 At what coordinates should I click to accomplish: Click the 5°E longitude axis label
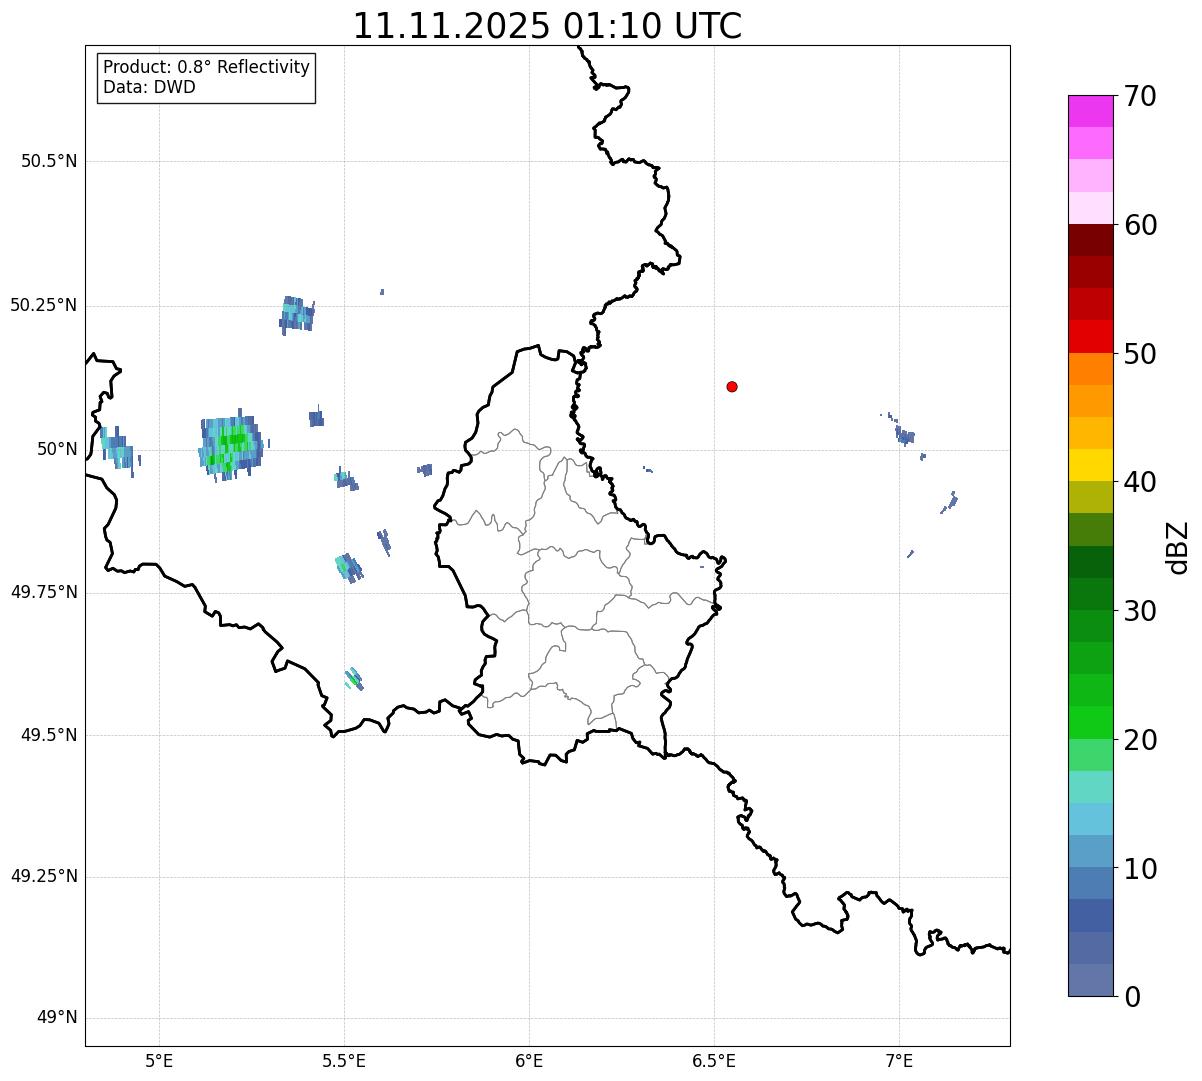point(159,1060)
